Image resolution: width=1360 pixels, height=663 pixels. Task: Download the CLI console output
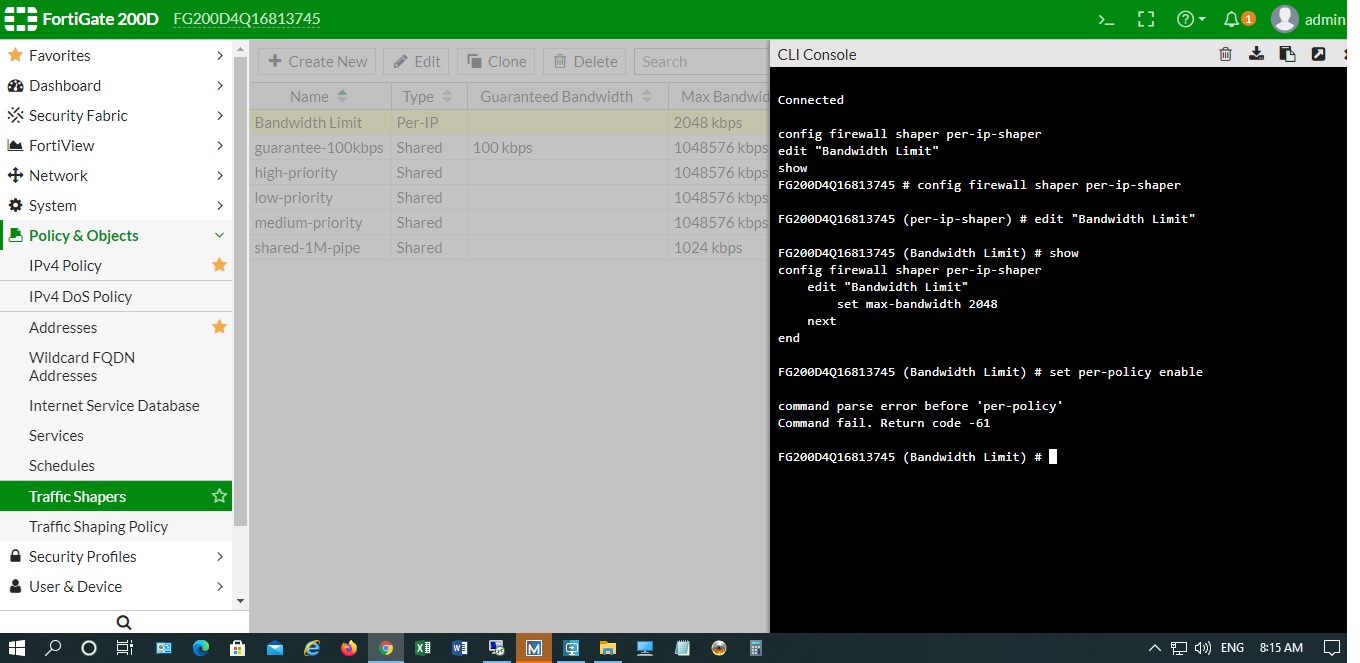(x=1257, y=54)
